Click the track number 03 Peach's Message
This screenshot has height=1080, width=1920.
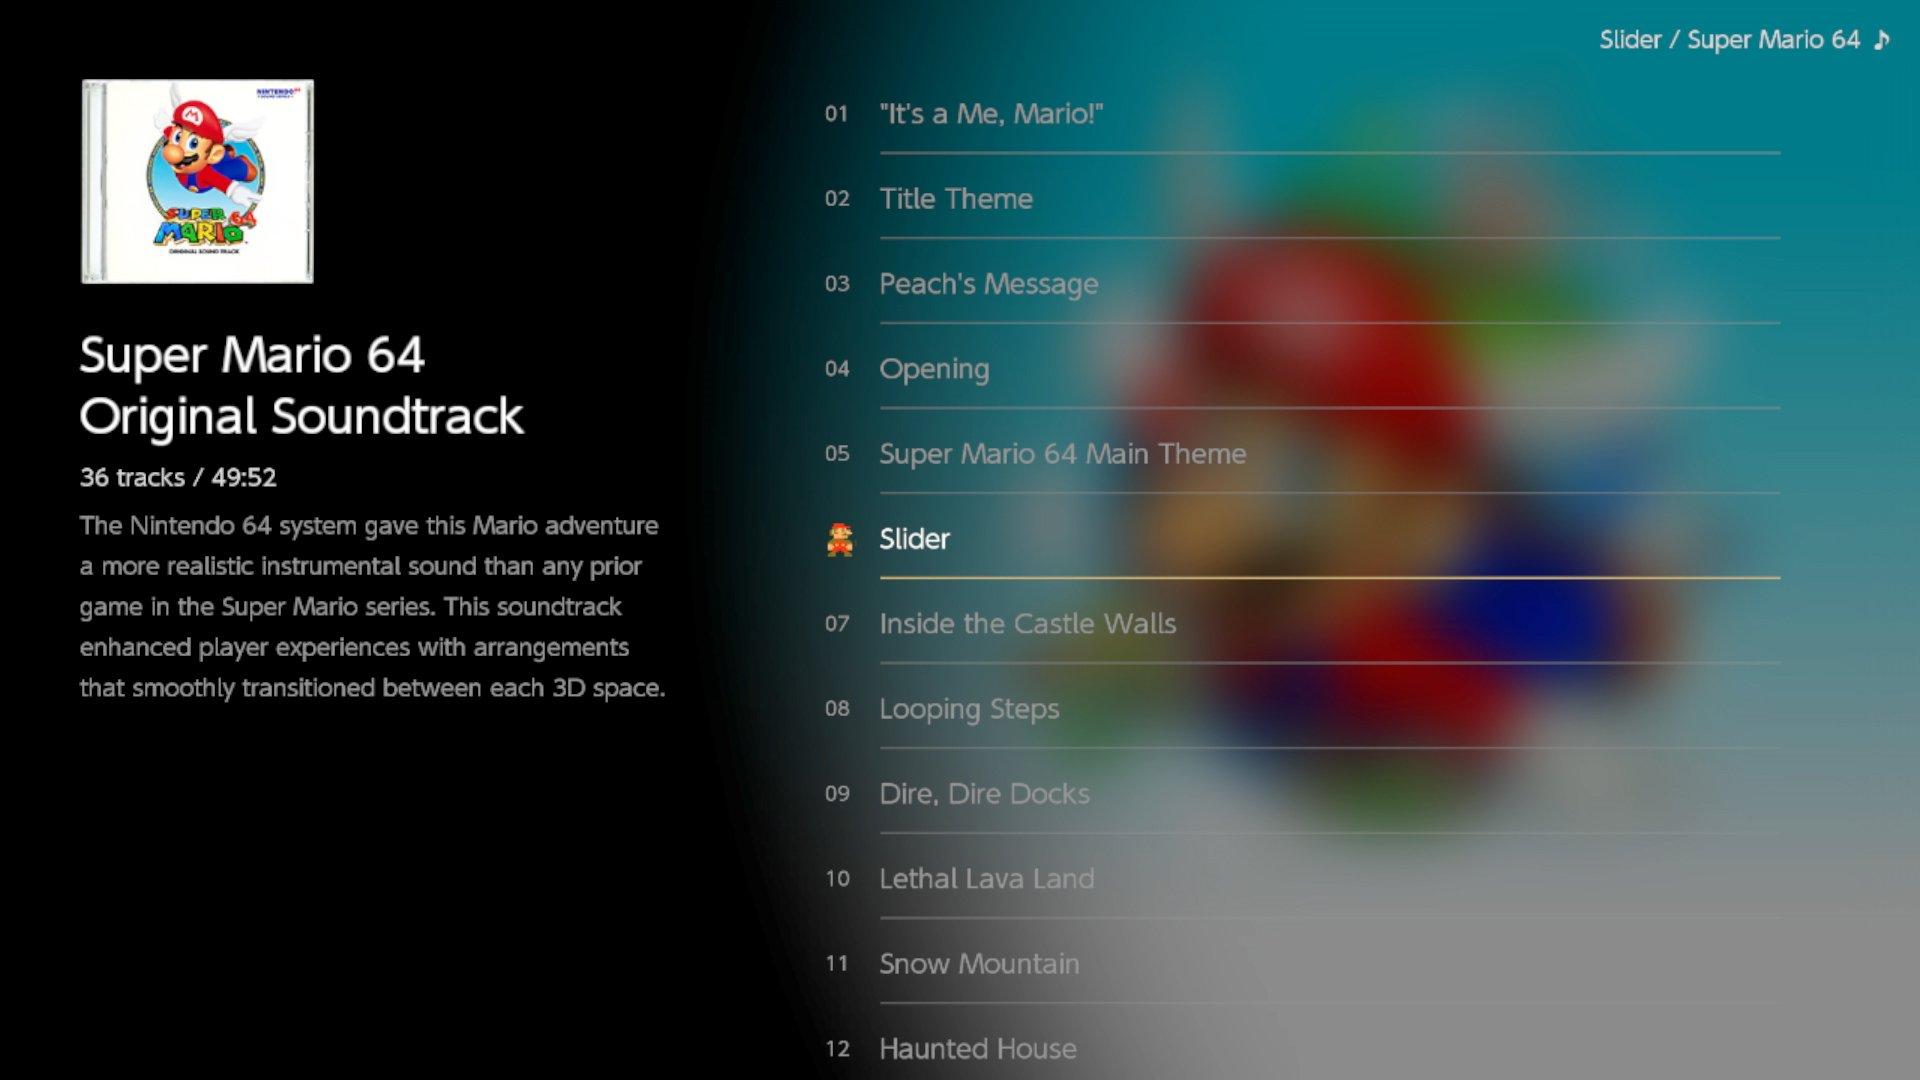(x=988, y=282)
